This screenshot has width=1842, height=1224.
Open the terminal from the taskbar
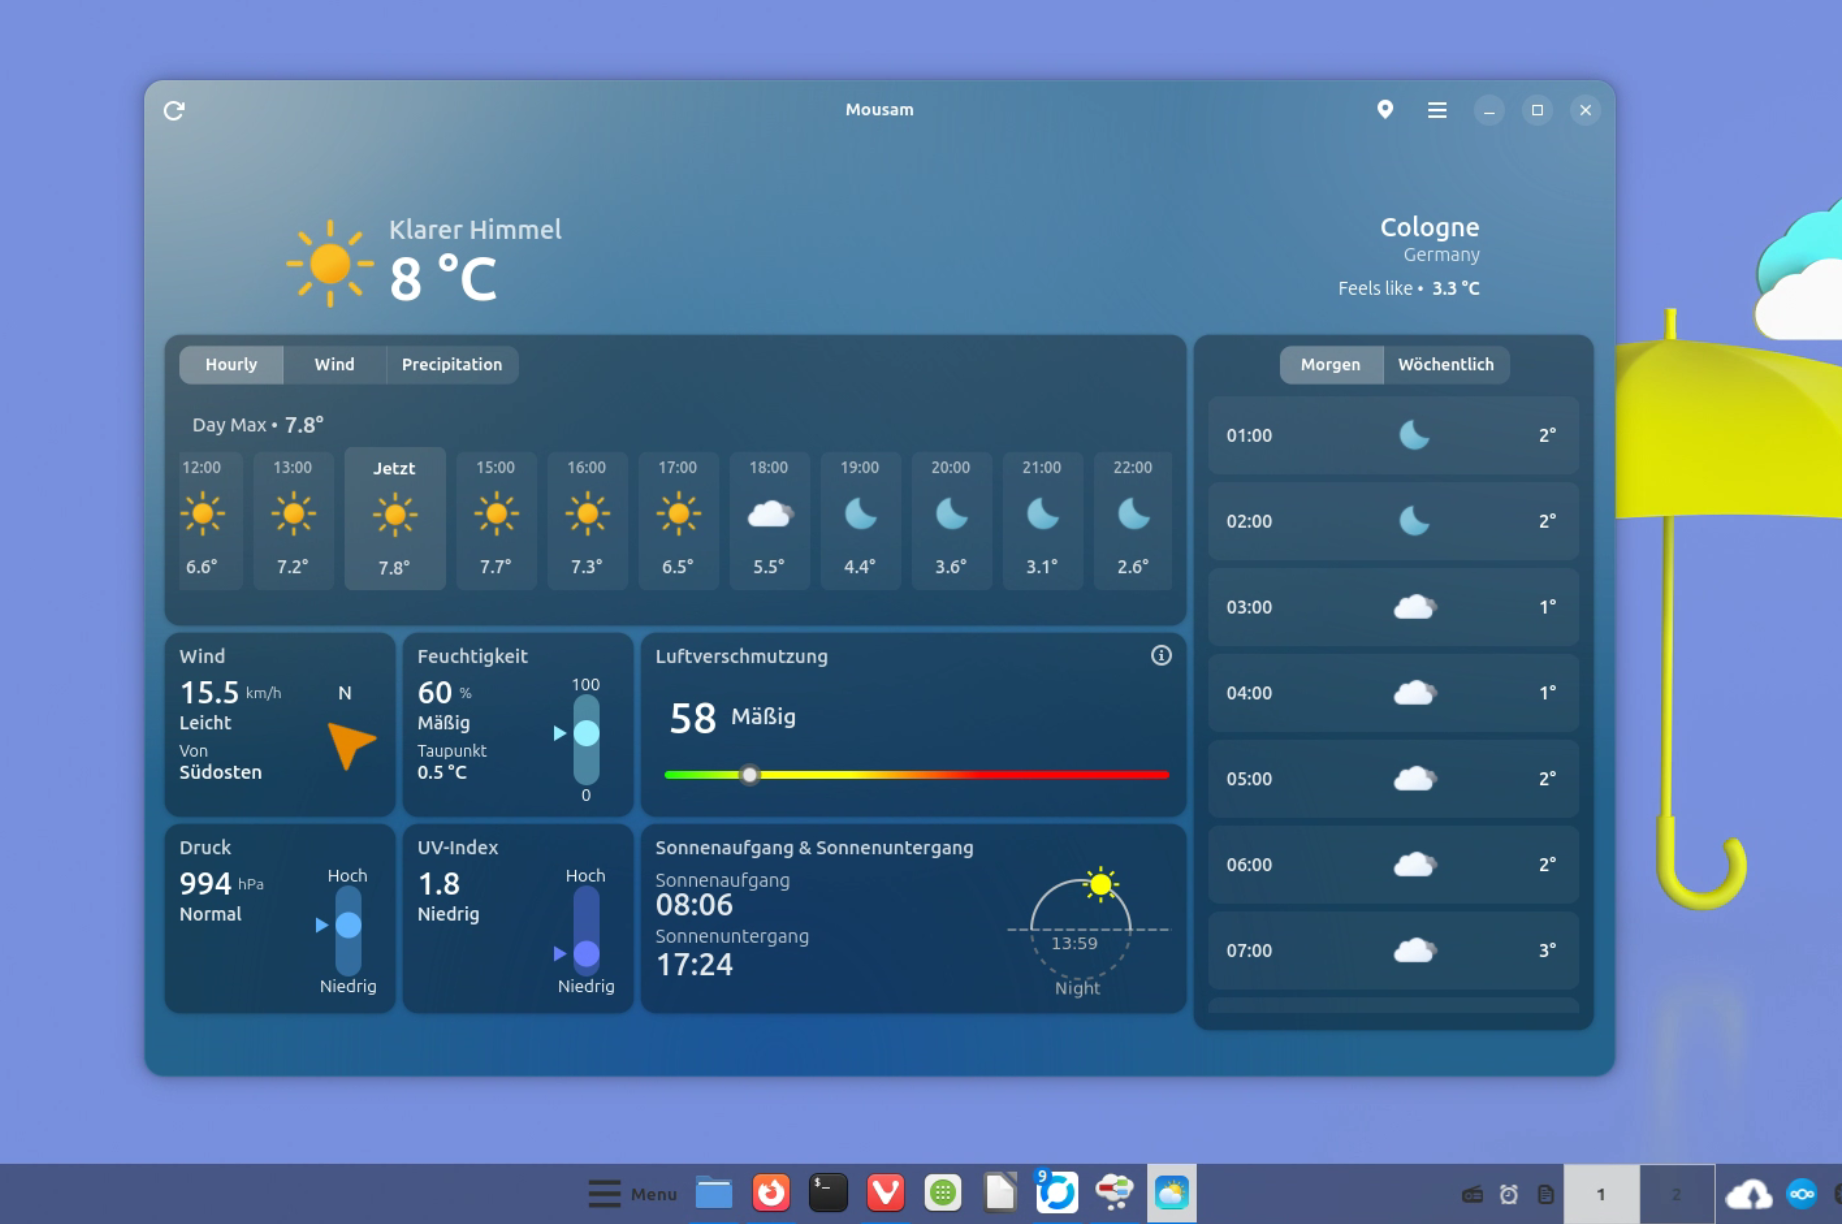[828, 1193]
